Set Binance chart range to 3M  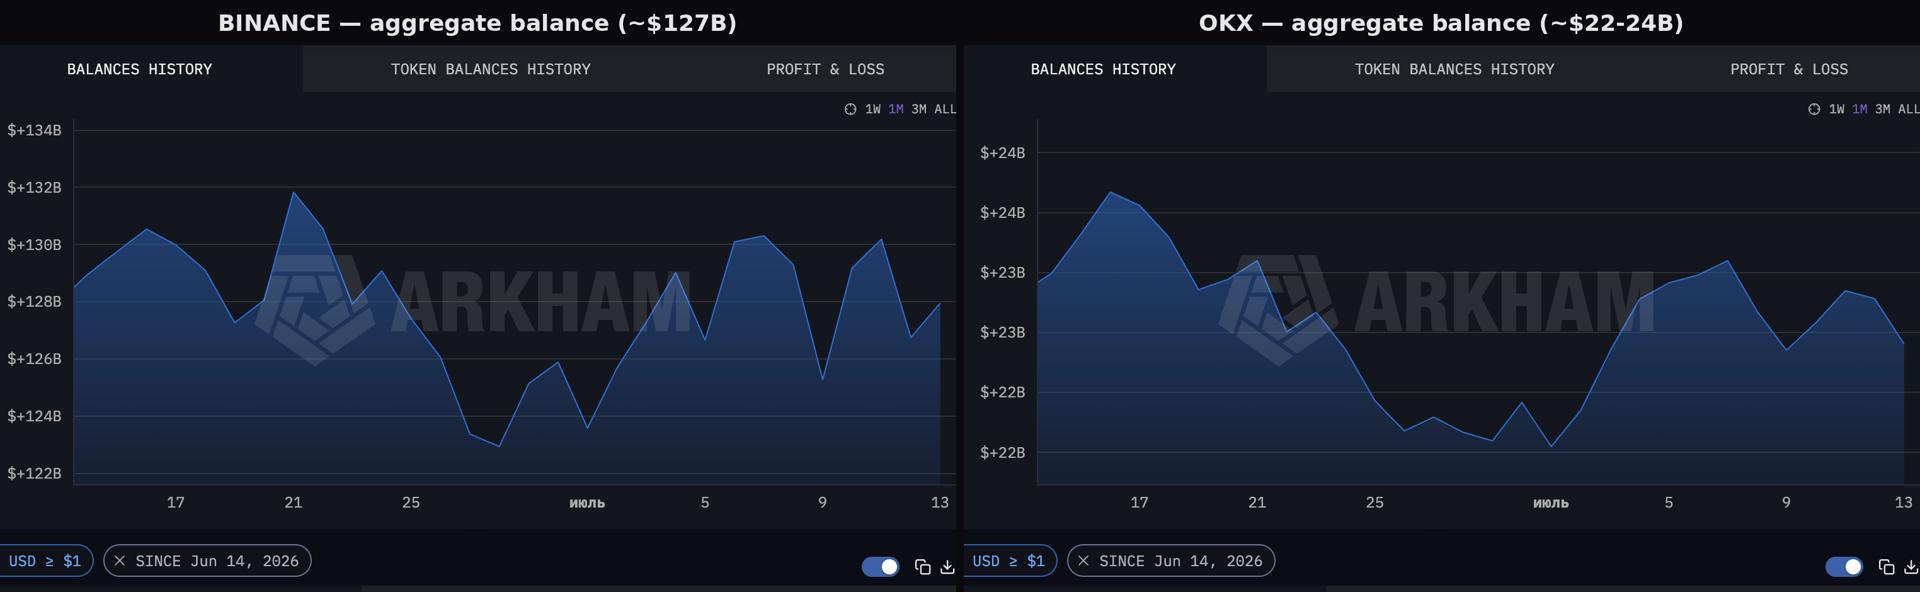(919, 109)
